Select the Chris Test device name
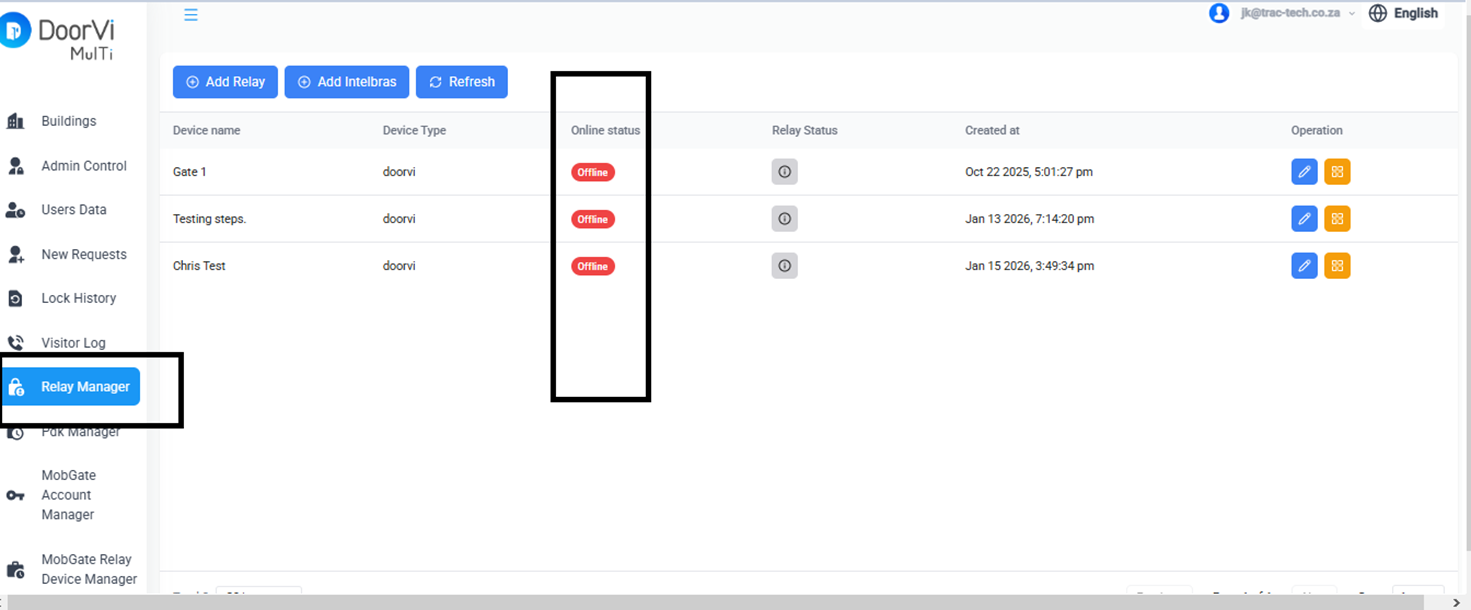This screenshot has width=1471, height=610. 199,266
